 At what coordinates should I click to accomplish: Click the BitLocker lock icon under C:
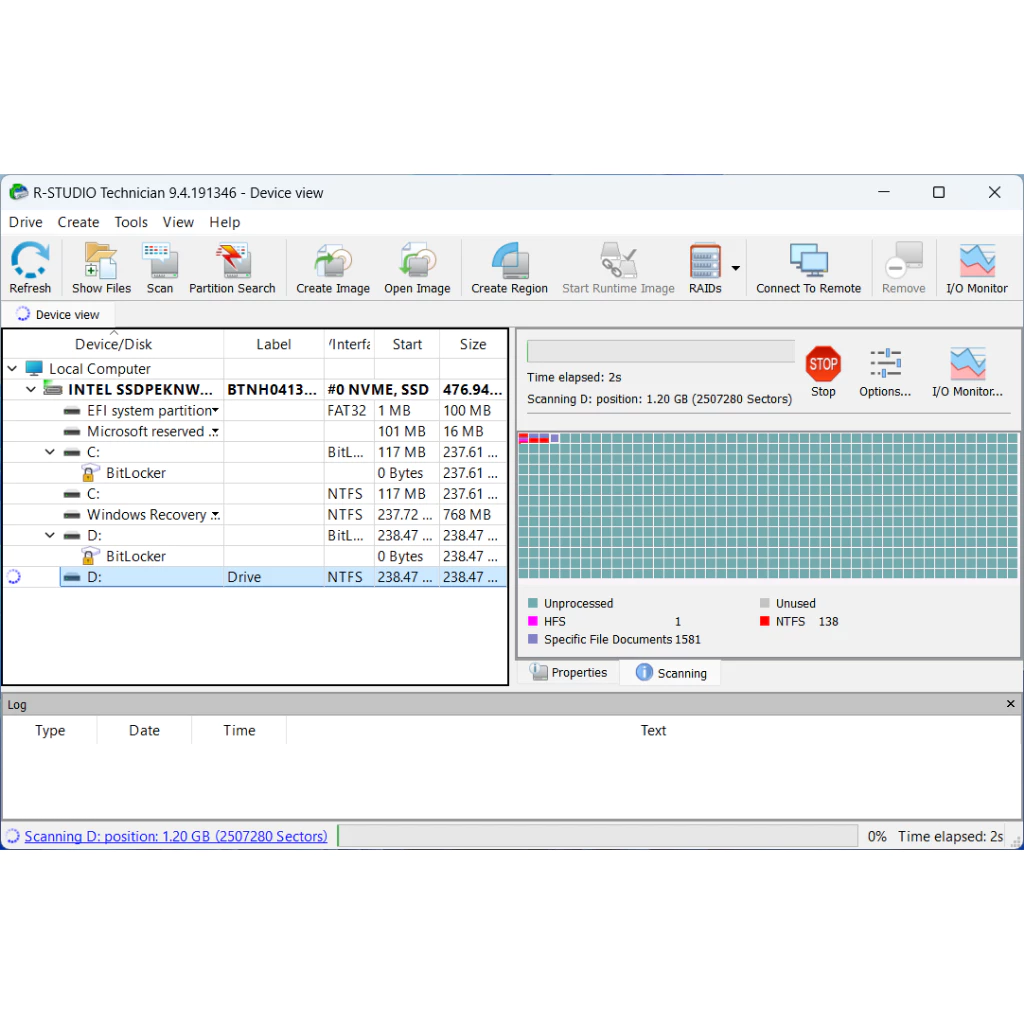[90, 472]
